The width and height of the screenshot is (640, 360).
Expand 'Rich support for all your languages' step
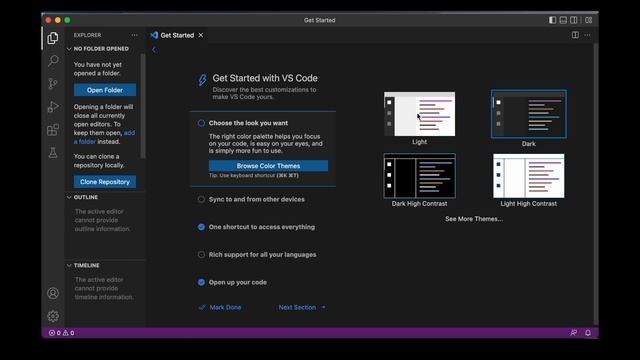pyautogui.click(x=262, y=255)
